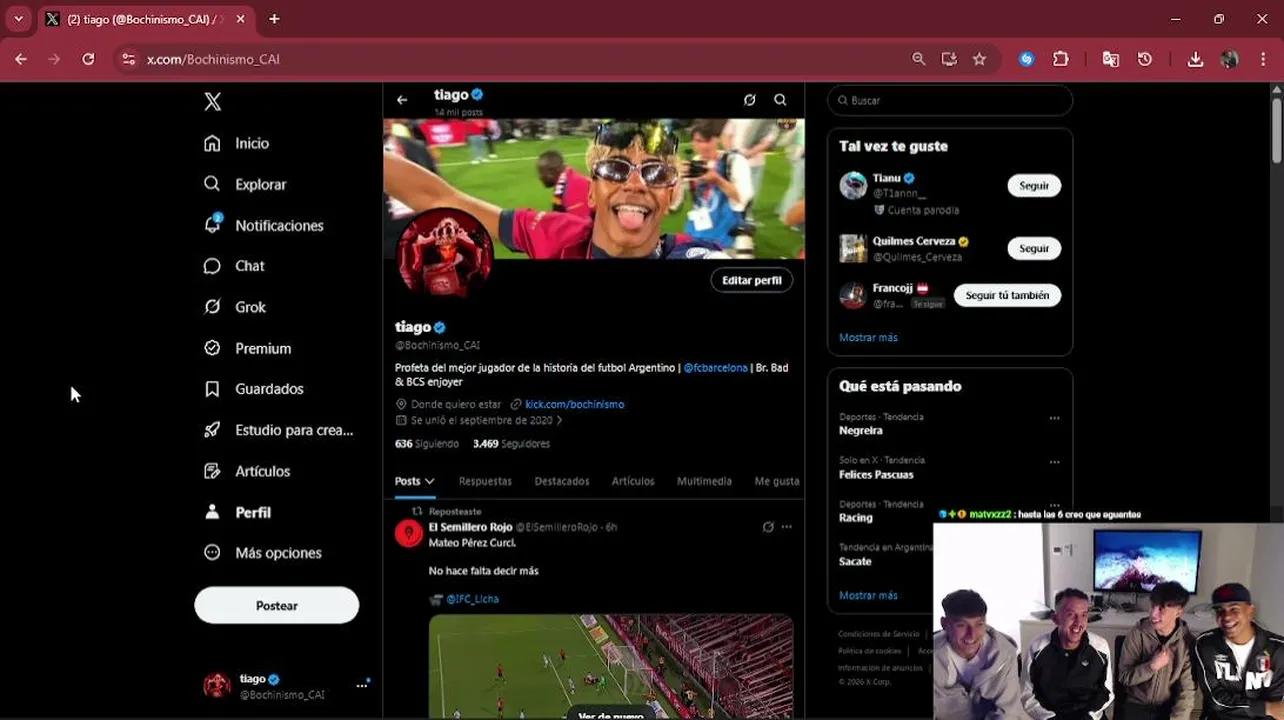Click the X logo in the sidebar
The height and width of the screenshot is (720, 1284).
212,101
